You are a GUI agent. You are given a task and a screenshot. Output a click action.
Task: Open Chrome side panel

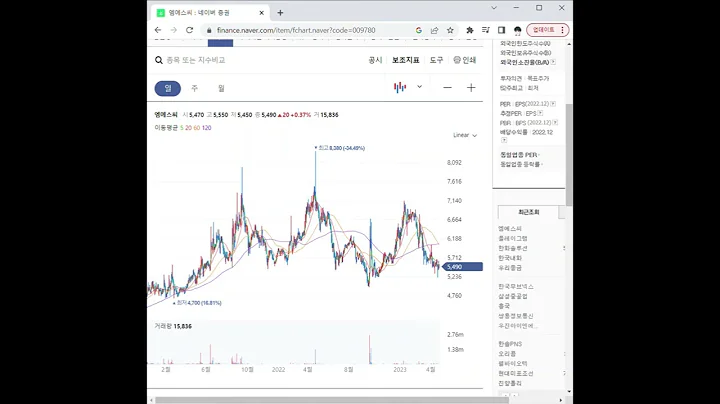coord(501,30)
